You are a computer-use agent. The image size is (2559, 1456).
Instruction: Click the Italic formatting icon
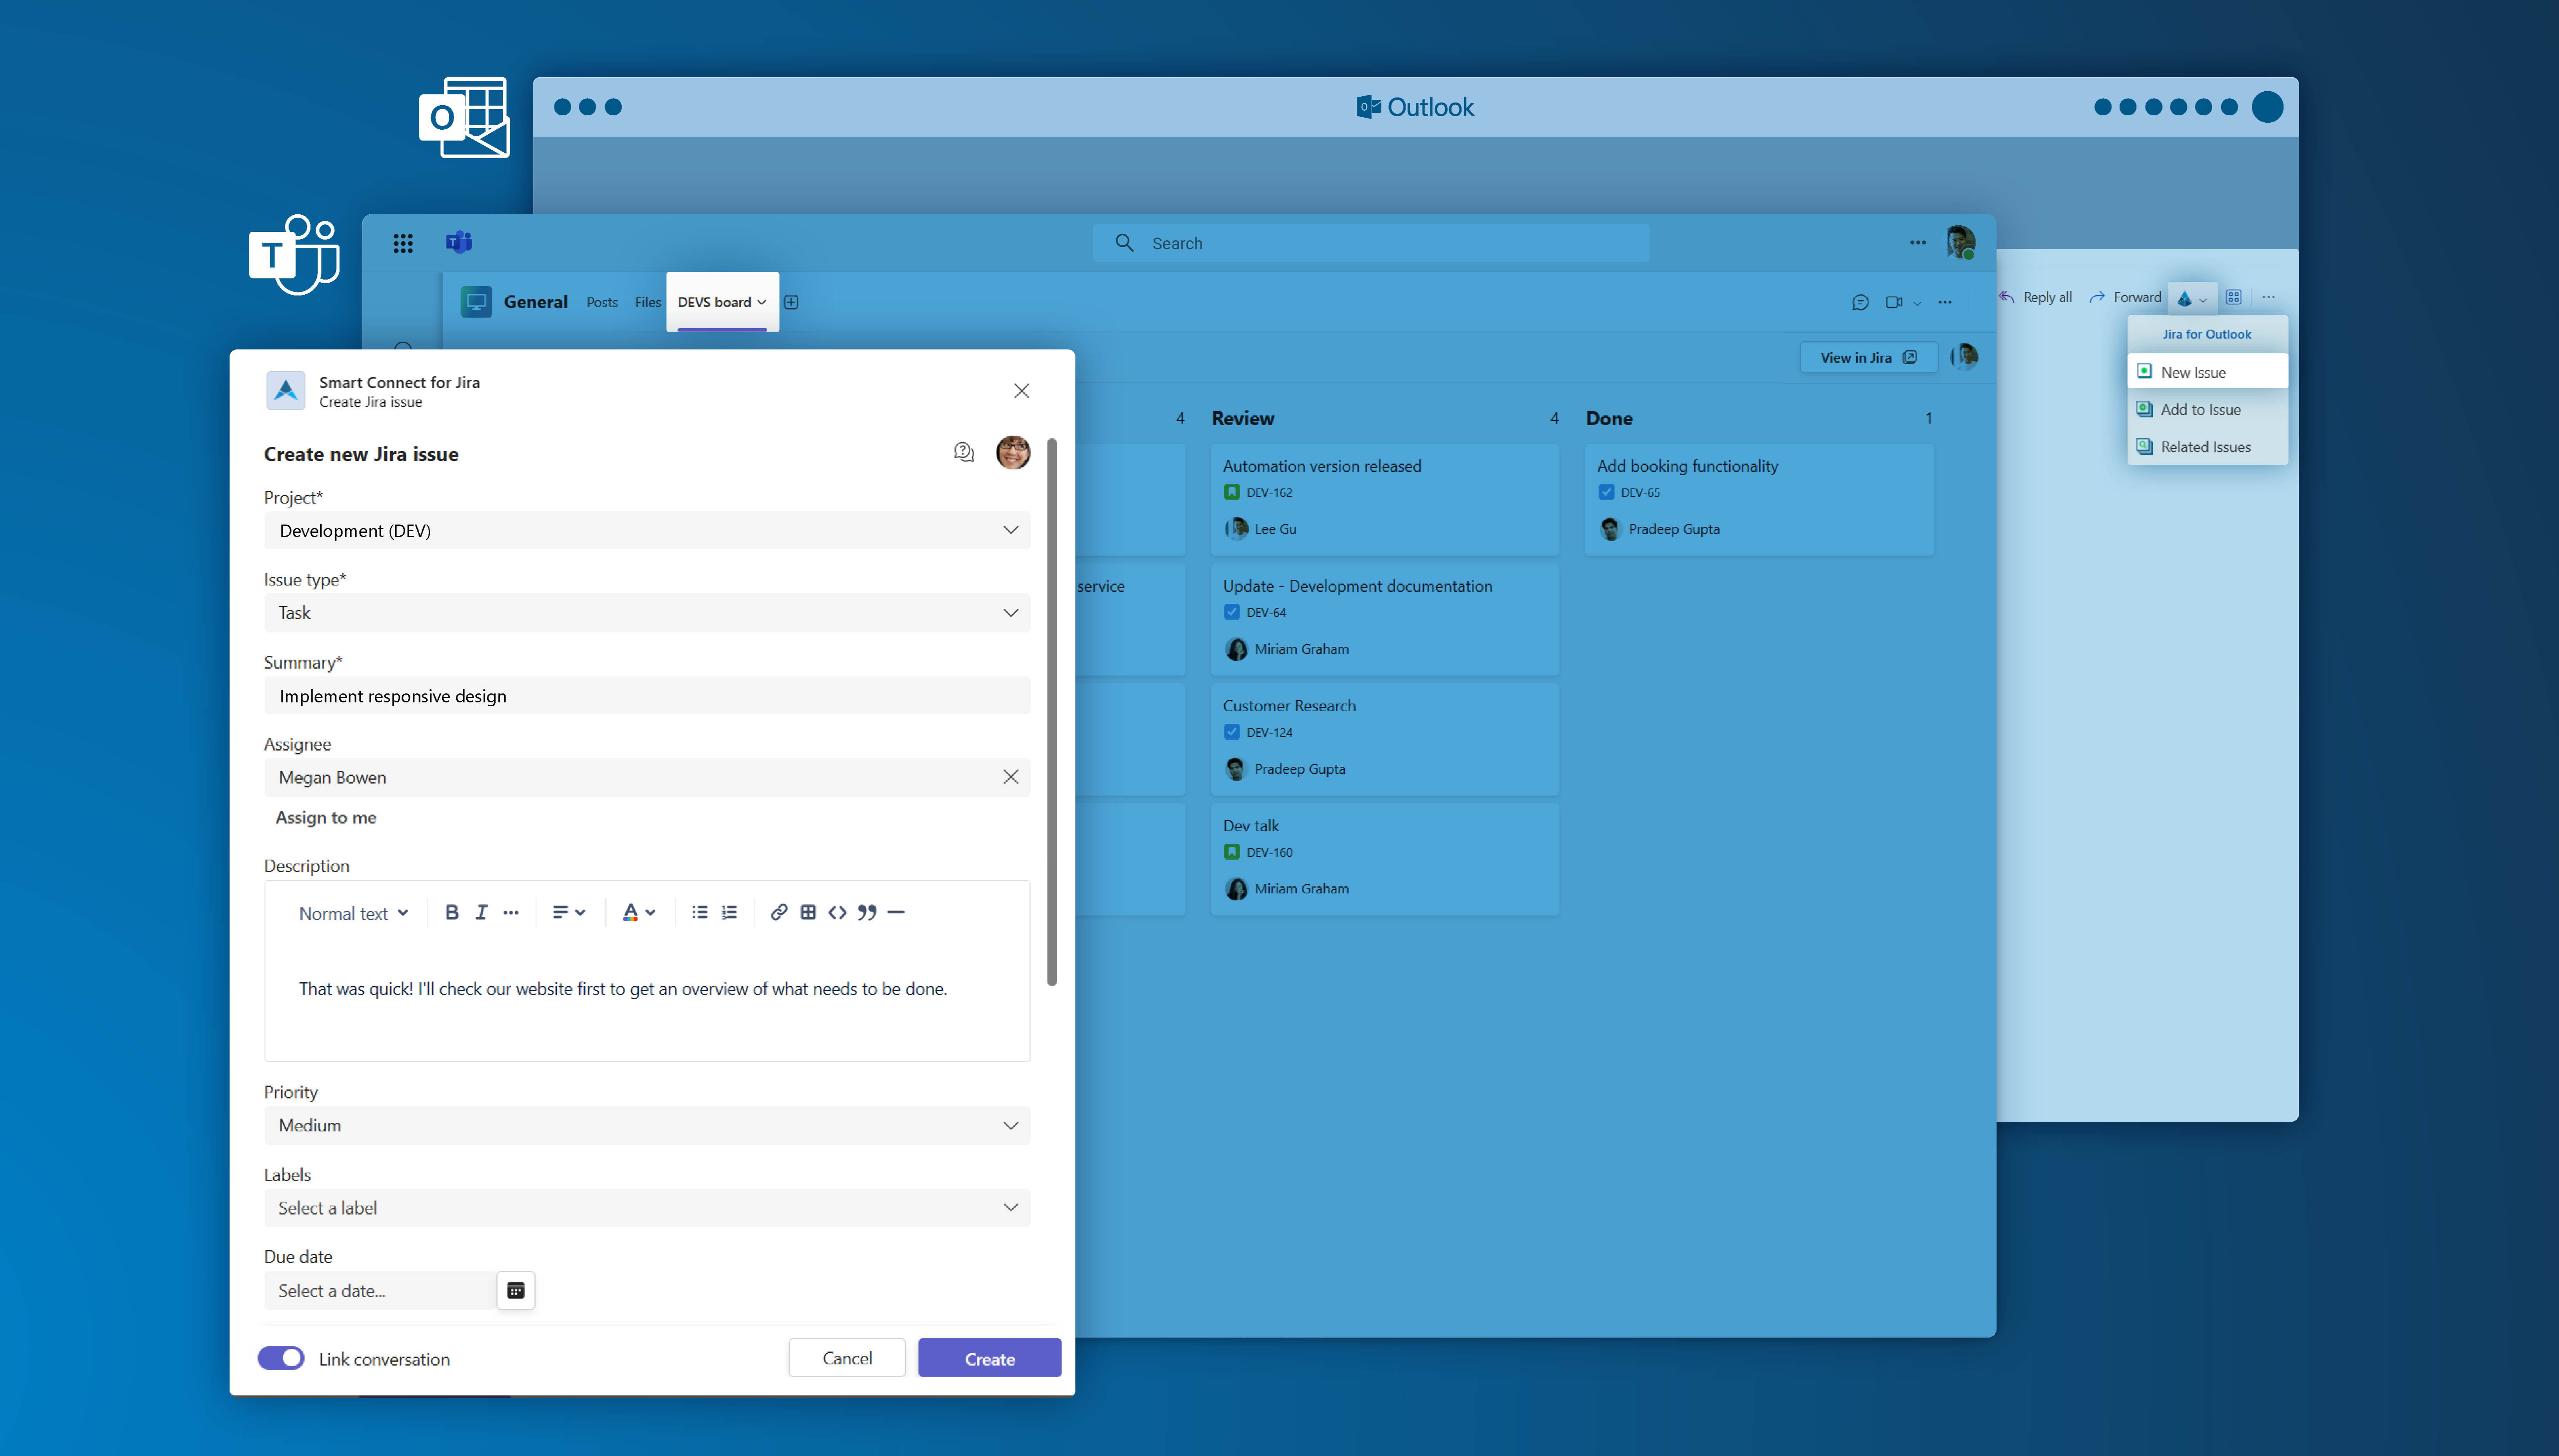coord(481,912)
